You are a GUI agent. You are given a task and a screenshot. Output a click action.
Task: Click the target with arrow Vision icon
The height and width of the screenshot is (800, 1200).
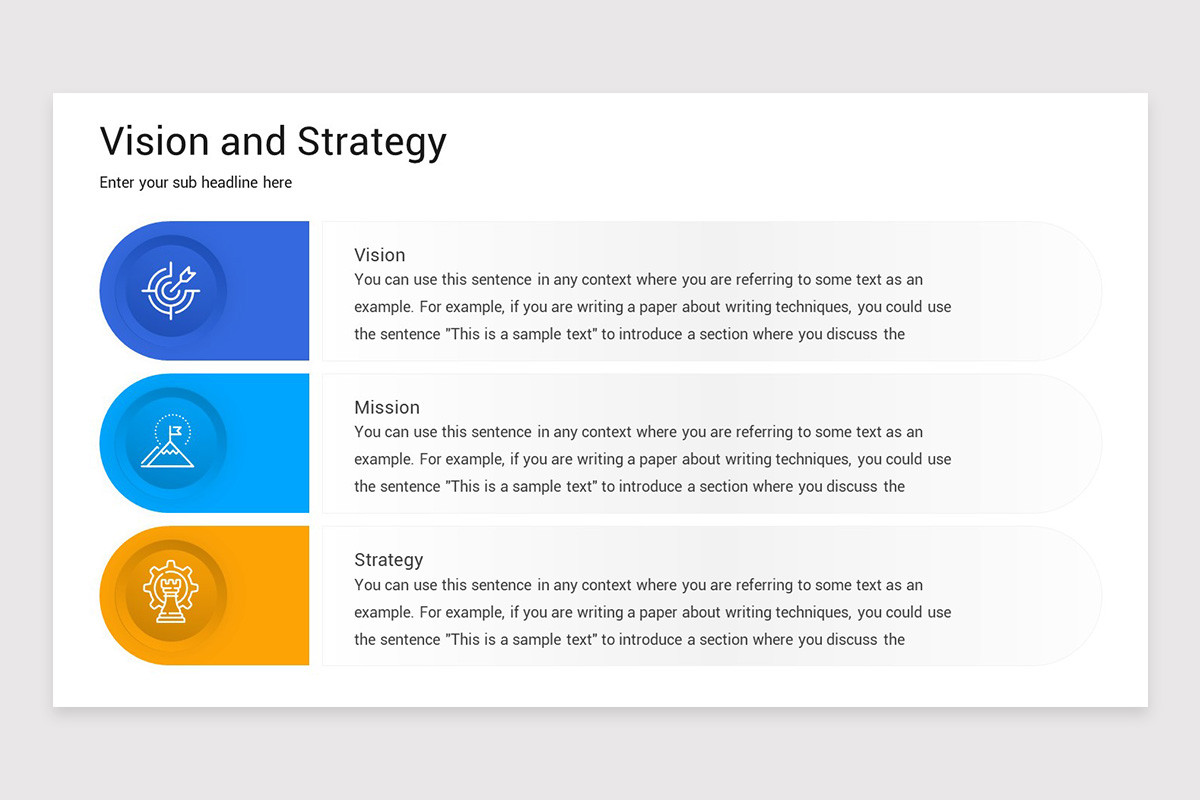[x=171, y=291]
